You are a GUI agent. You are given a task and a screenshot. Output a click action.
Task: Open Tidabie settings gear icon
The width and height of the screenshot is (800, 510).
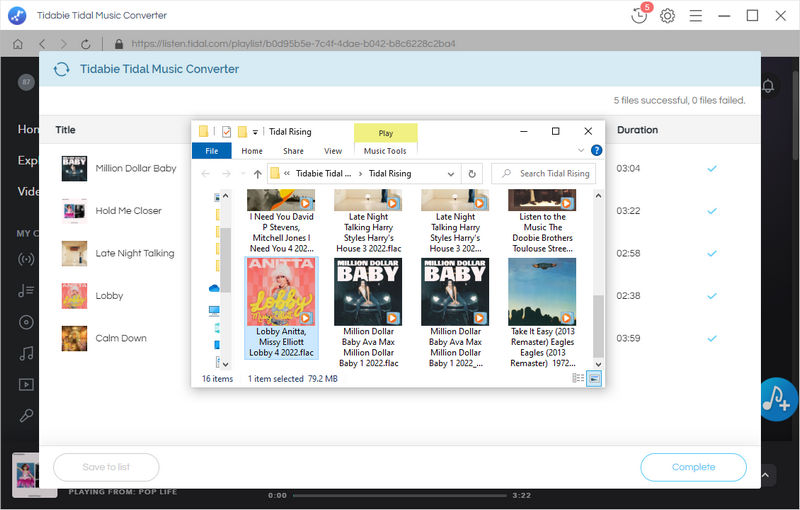pos(667,16)
